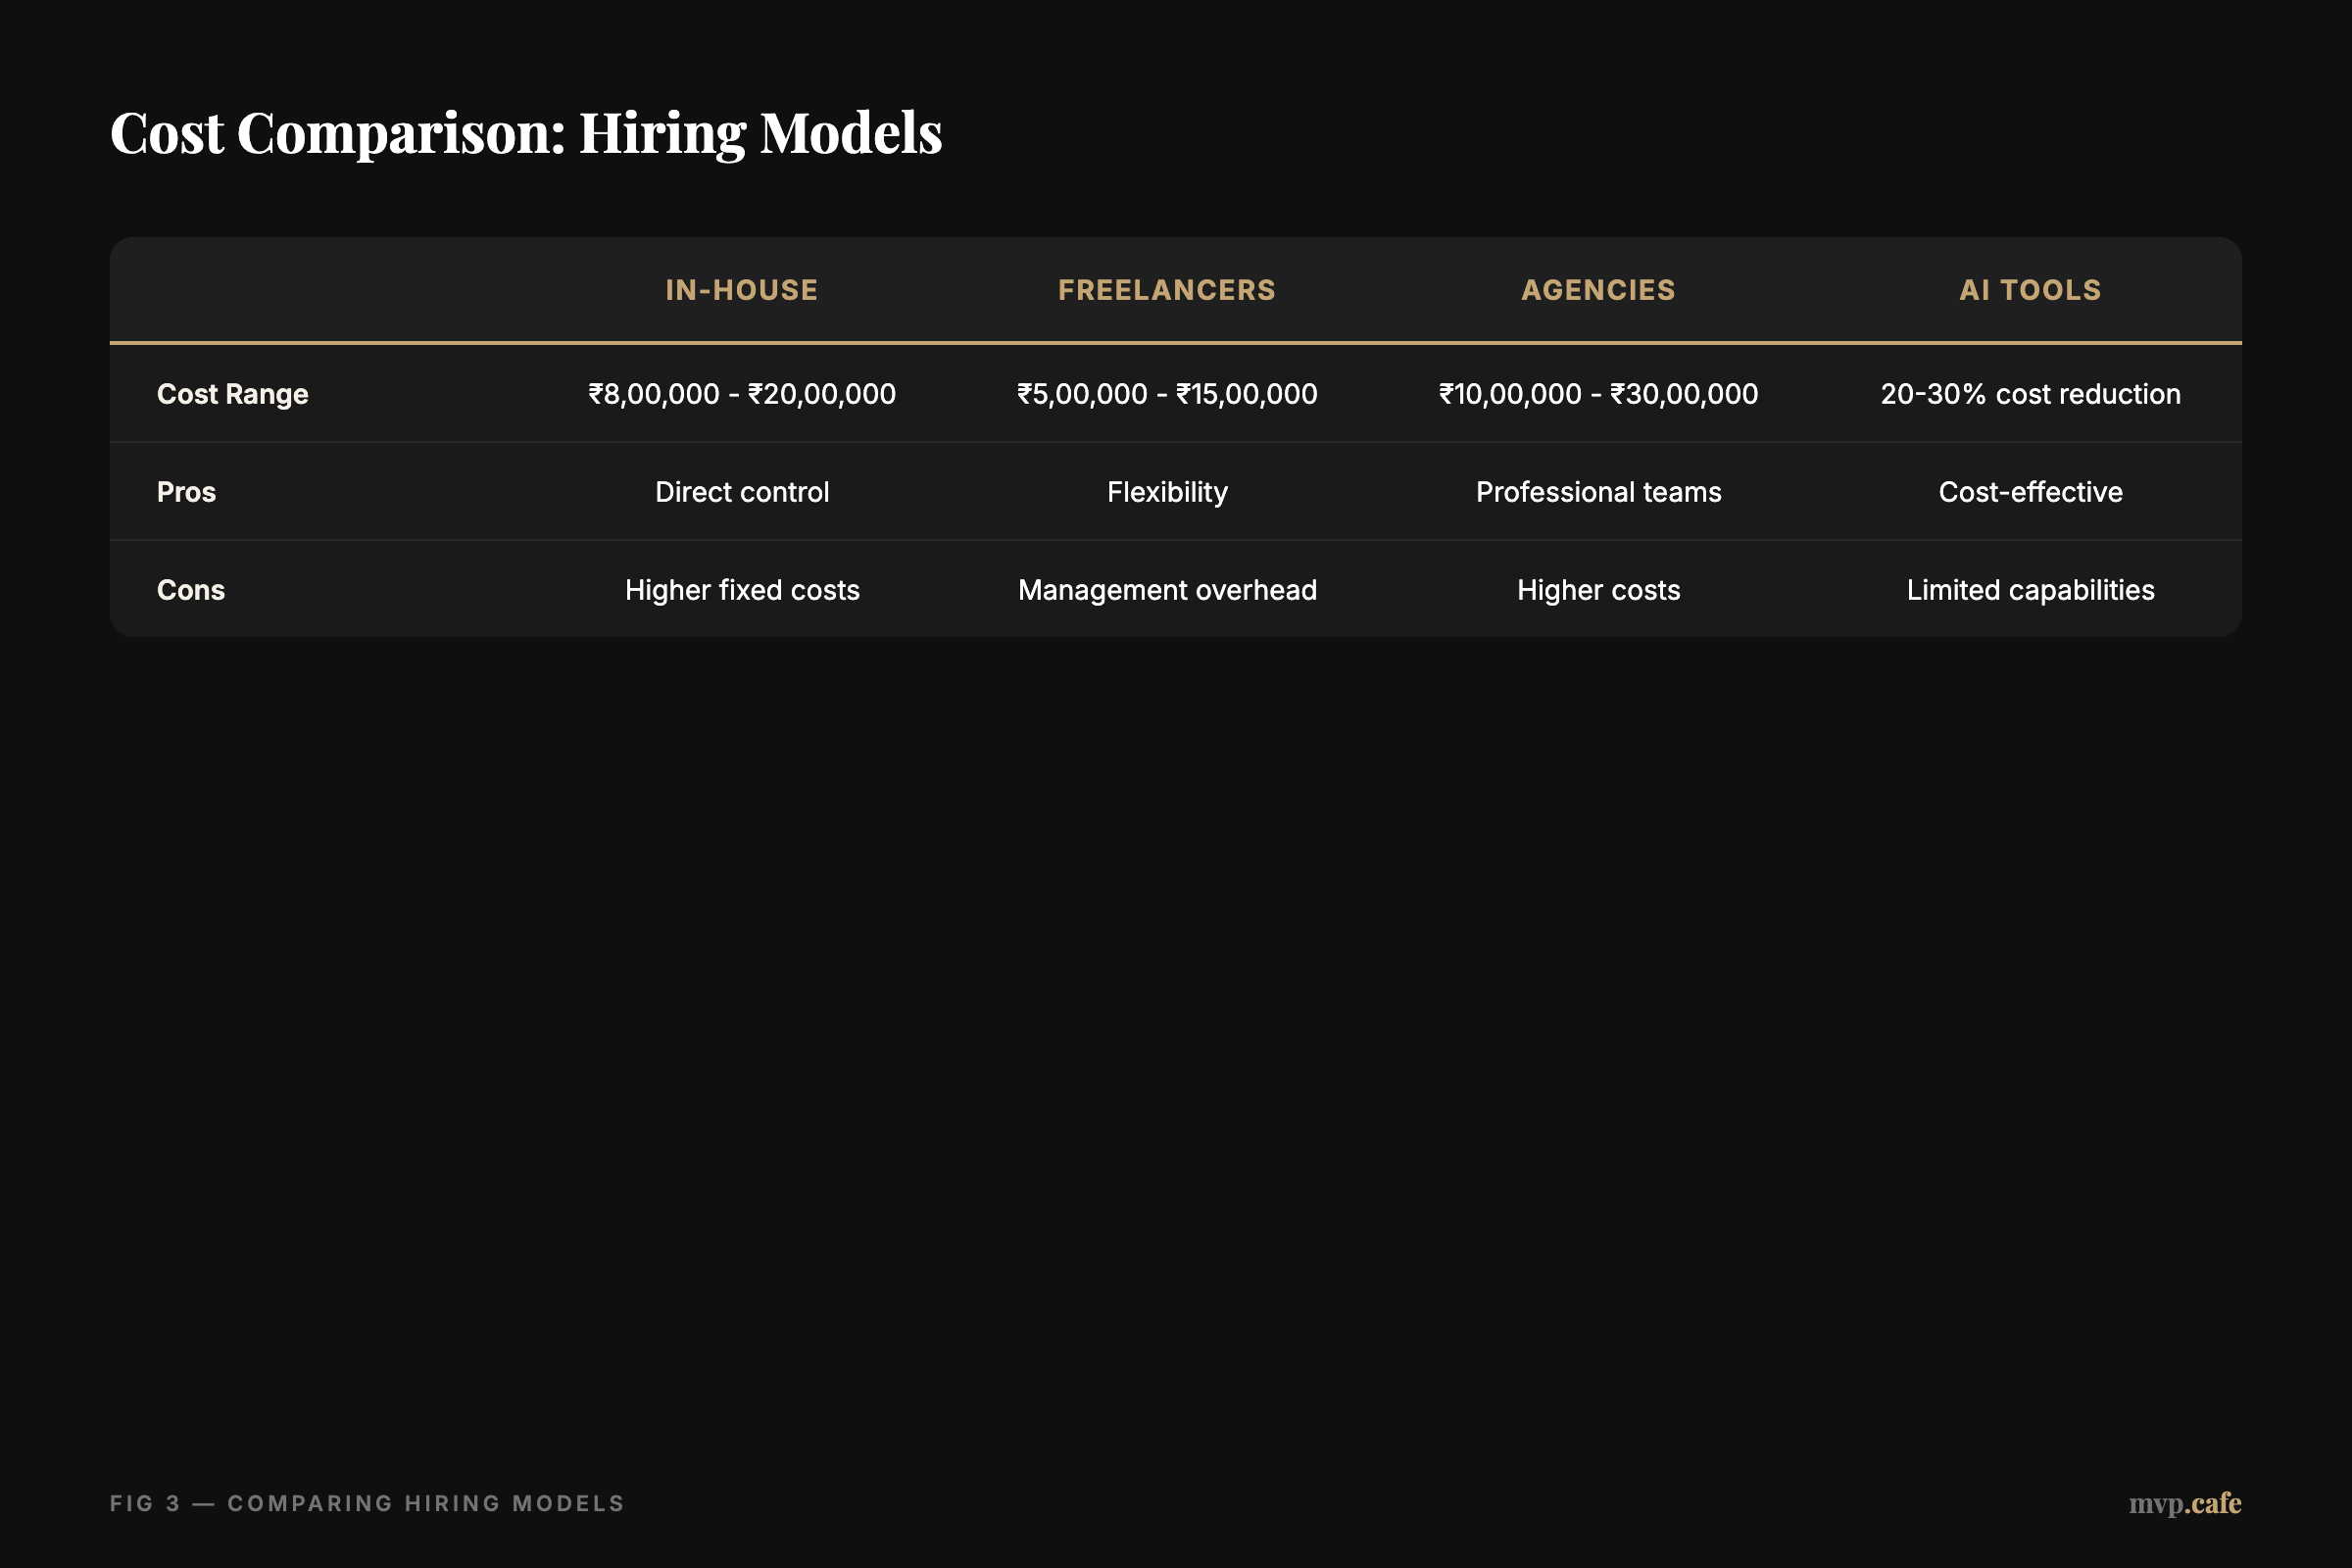Select the Cons row label
The image size is (2352, 1568).
tap(190, 590)
